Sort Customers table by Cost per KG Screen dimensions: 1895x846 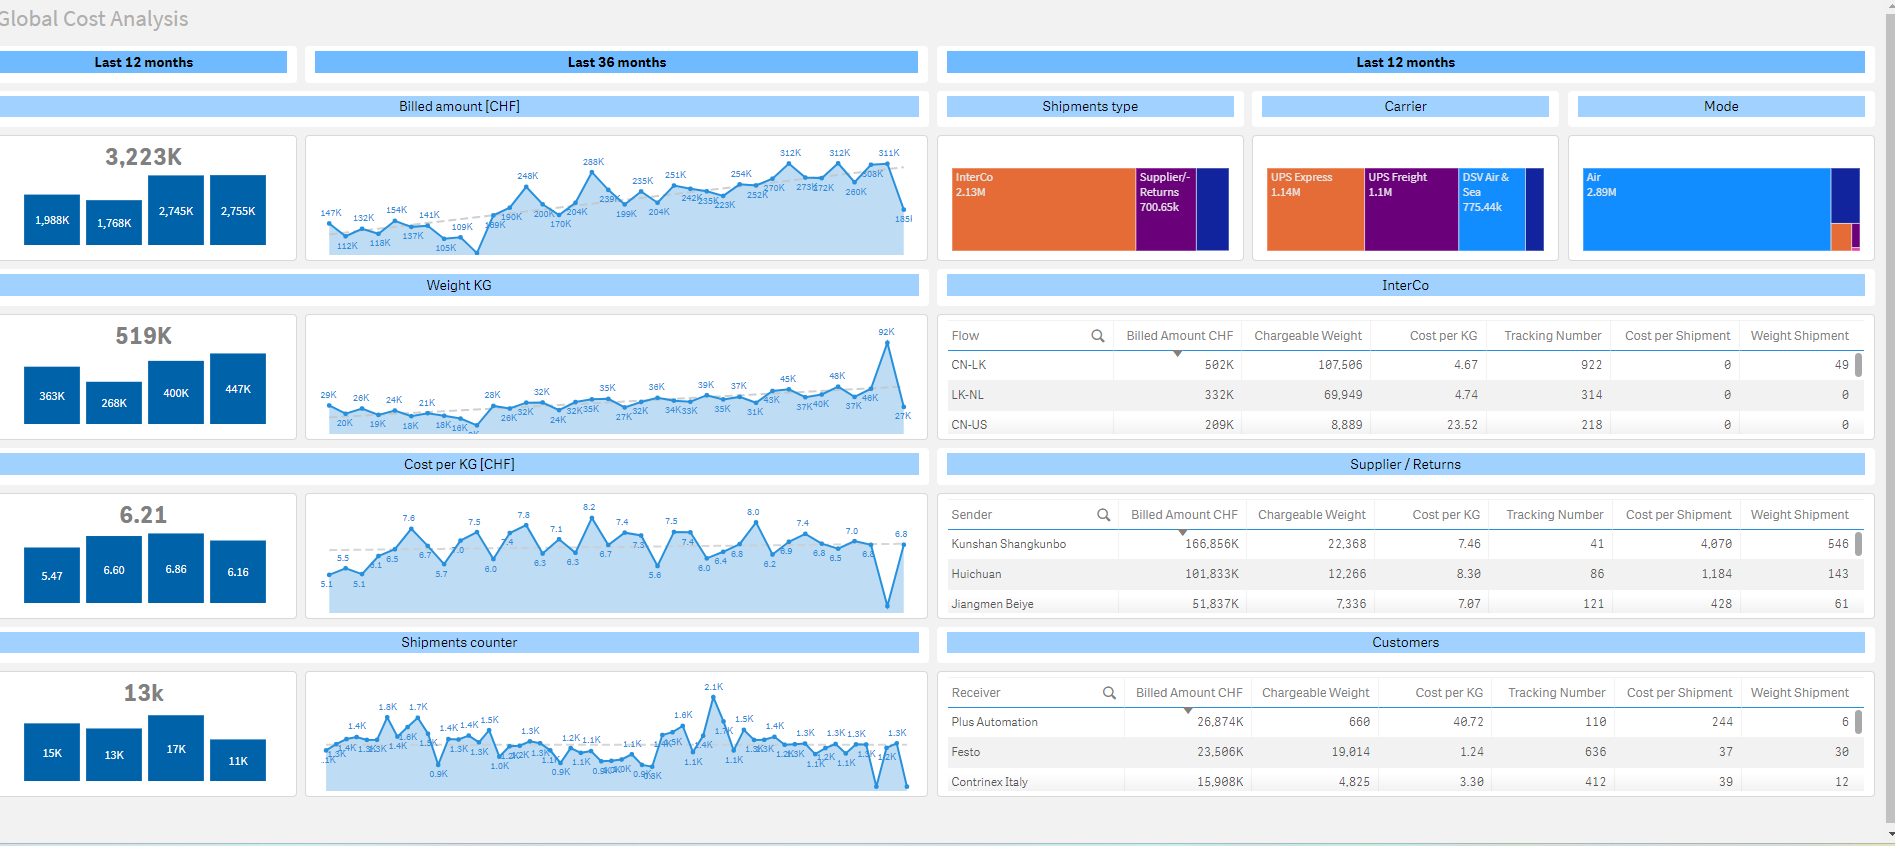(1449, 693)
